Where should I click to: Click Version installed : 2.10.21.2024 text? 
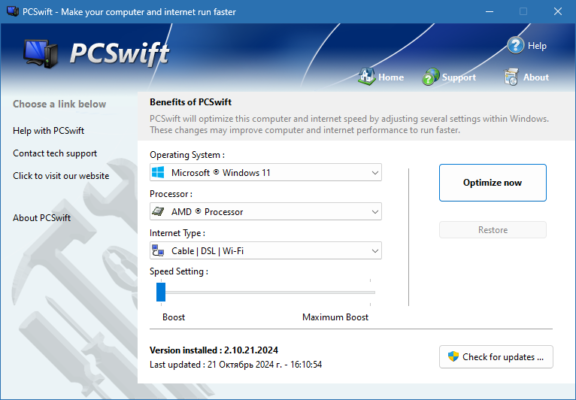click(x=214, y=350)
